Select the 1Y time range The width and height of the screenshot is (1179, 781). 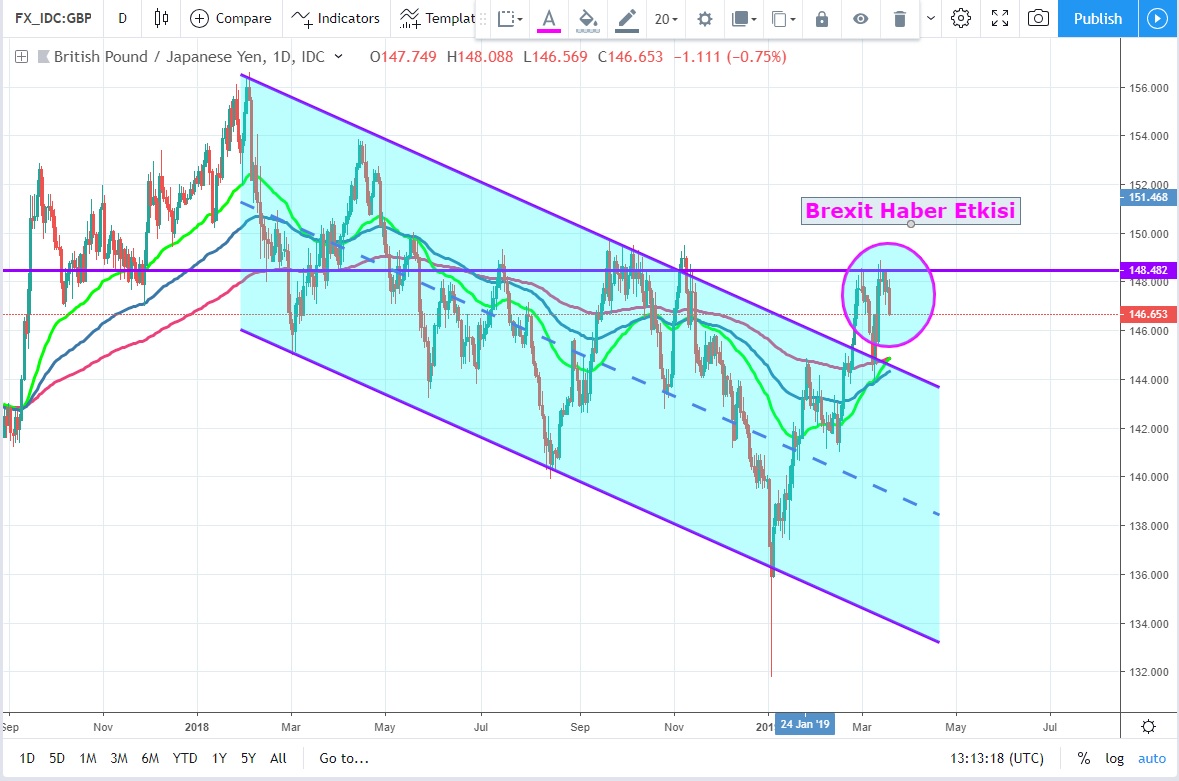click(x=219, y=758)
